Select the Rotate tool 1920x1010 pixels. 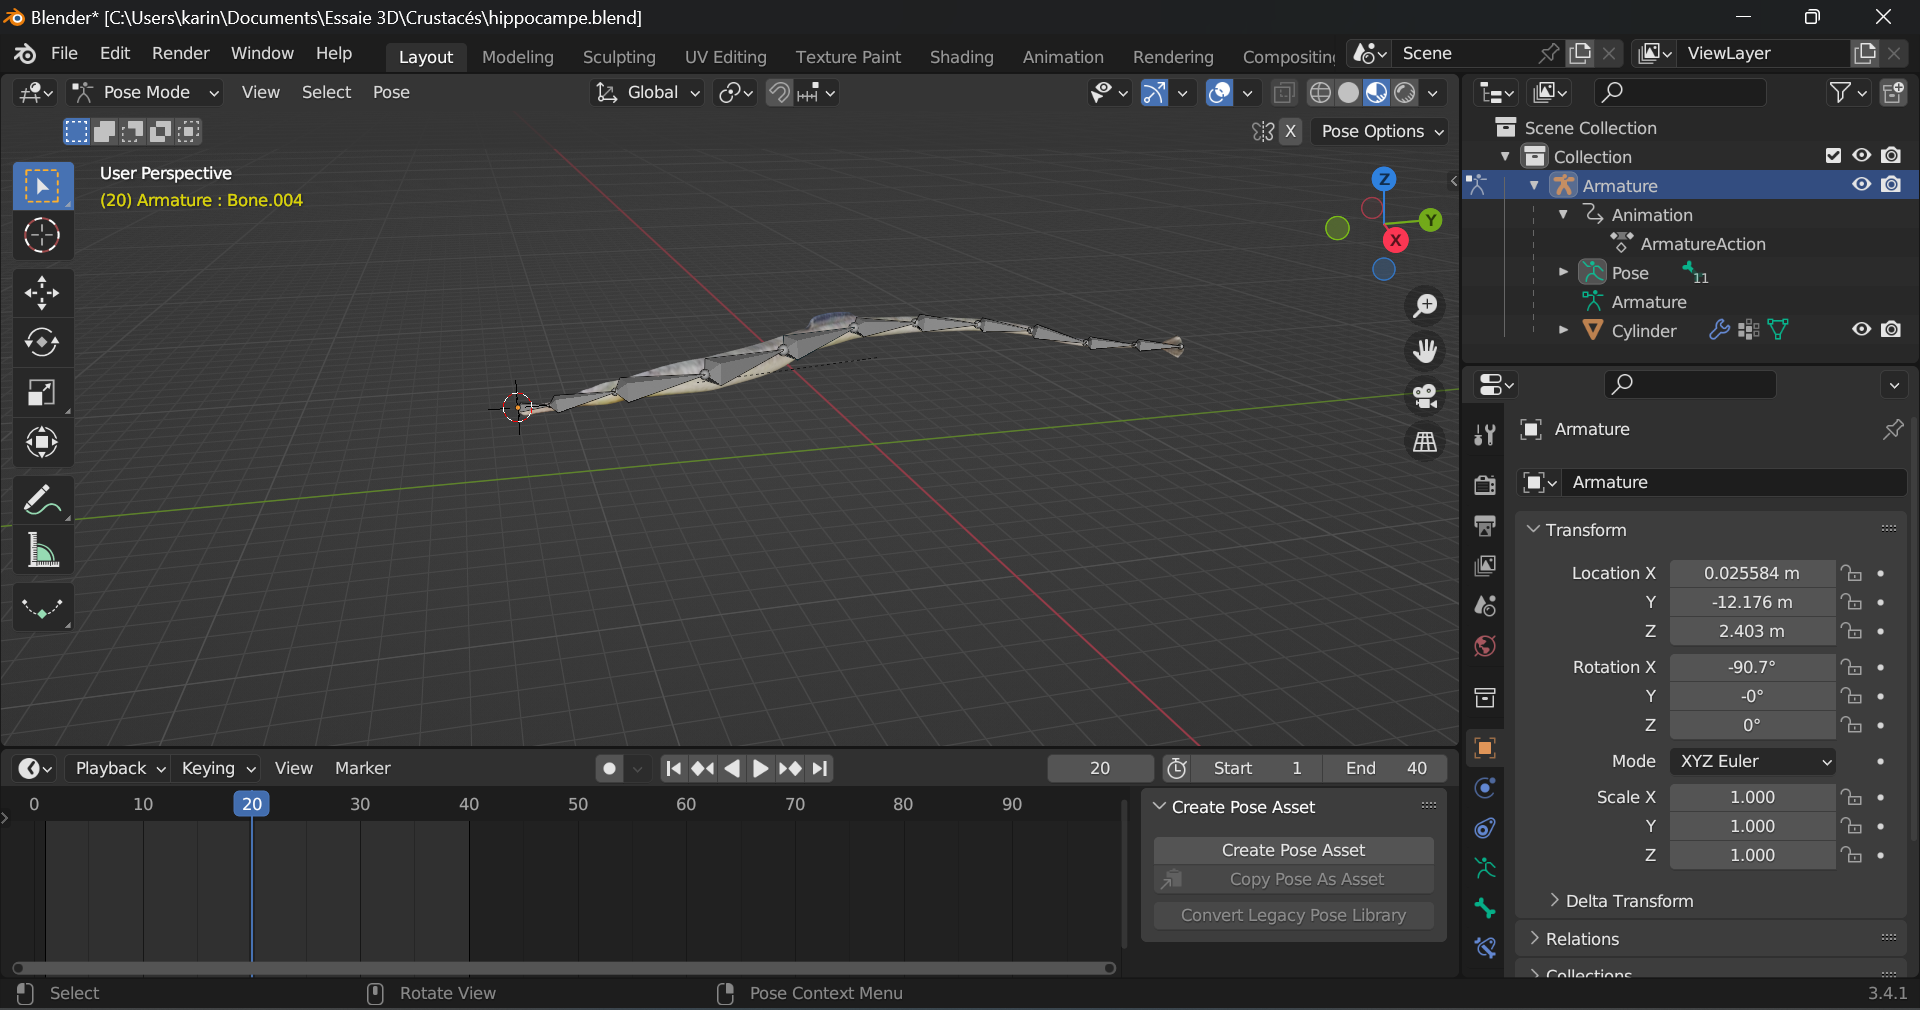pos(42,343)
